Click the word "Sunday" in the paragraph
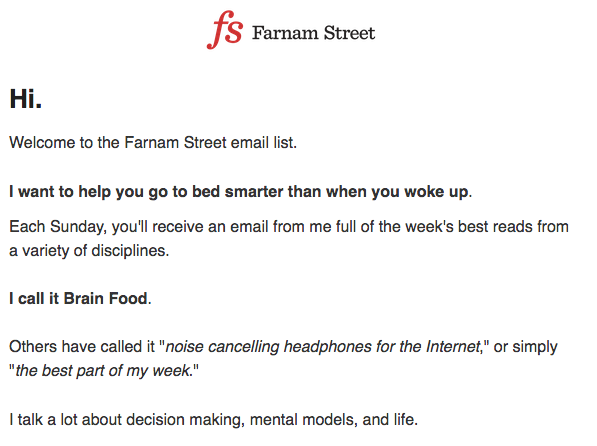The height and width of the screenshot is (446, 597). point(78,227)
